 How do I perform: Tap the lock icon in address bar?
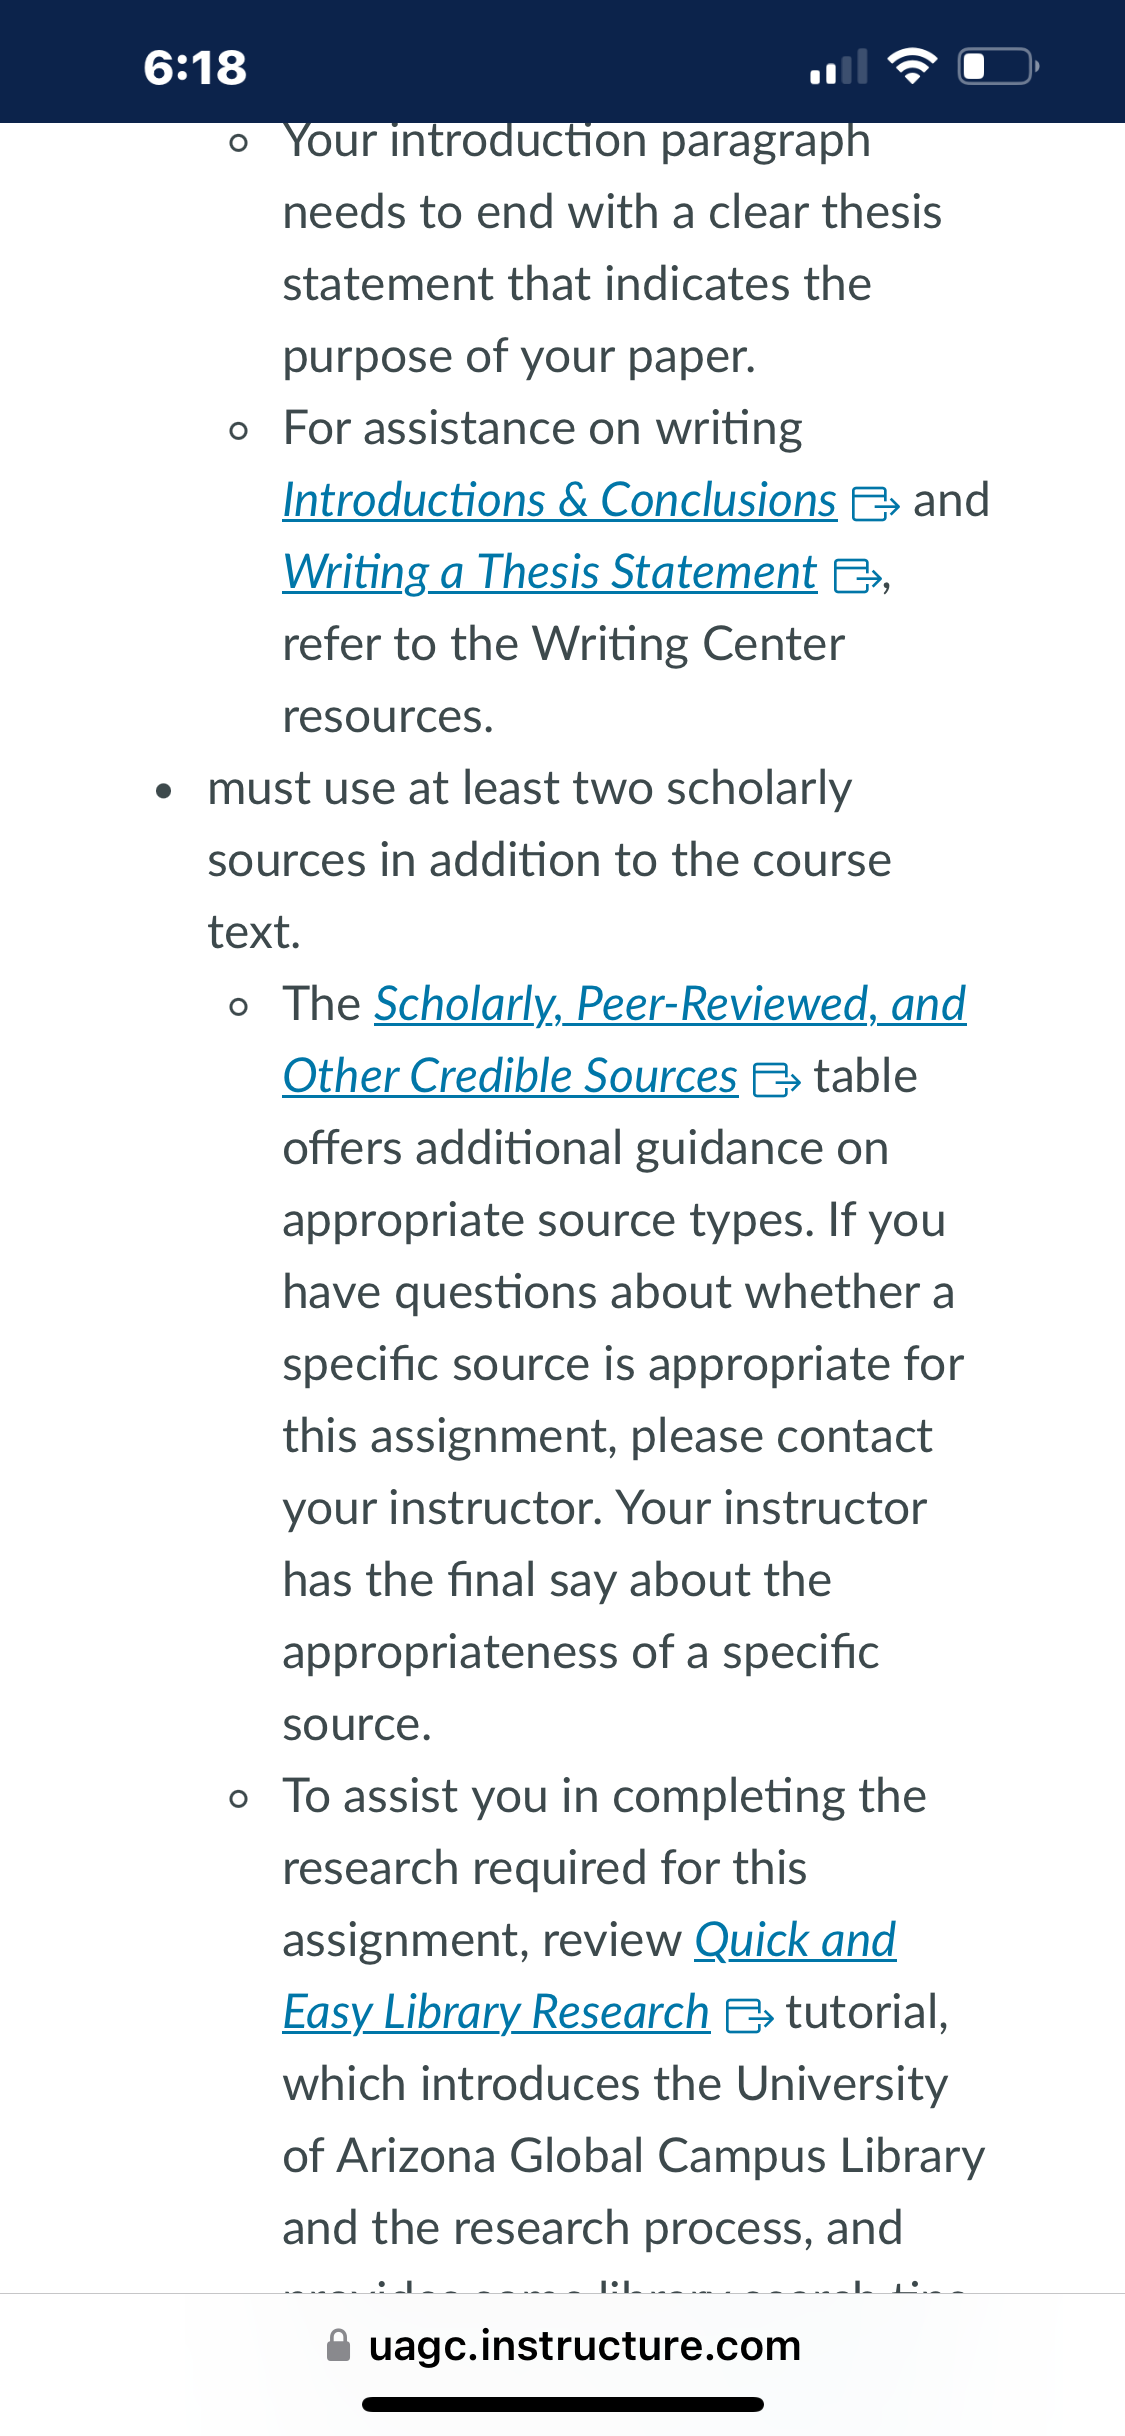click(x=339, y=2346)
